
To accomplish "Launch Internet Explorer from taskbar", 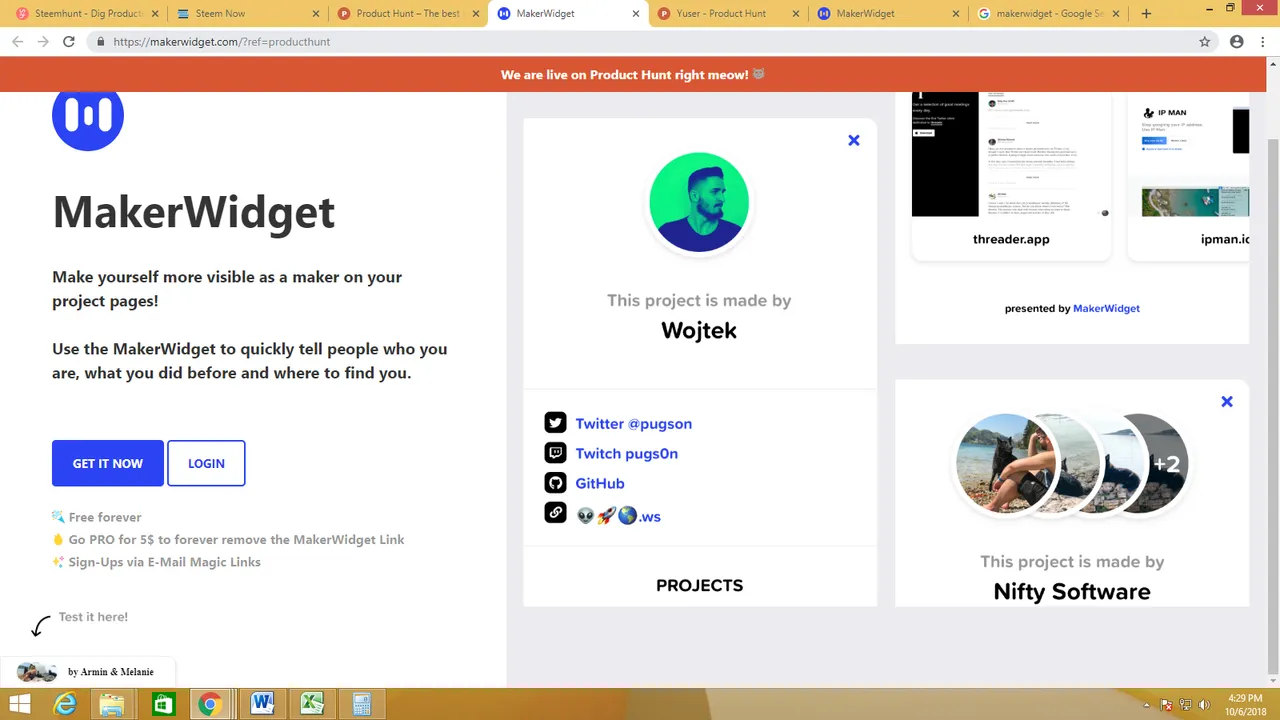I will click(x=65, y=704).
